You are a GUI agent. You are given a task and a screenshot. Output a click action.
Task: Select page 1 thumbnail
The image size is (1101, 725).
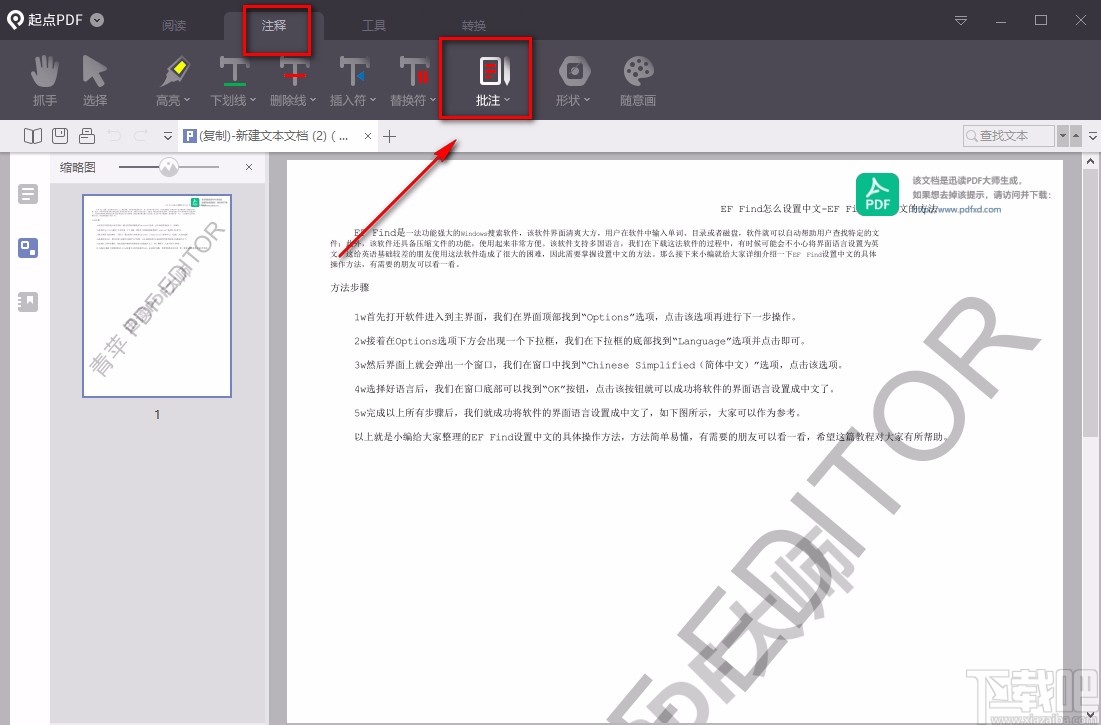(157, 295)
